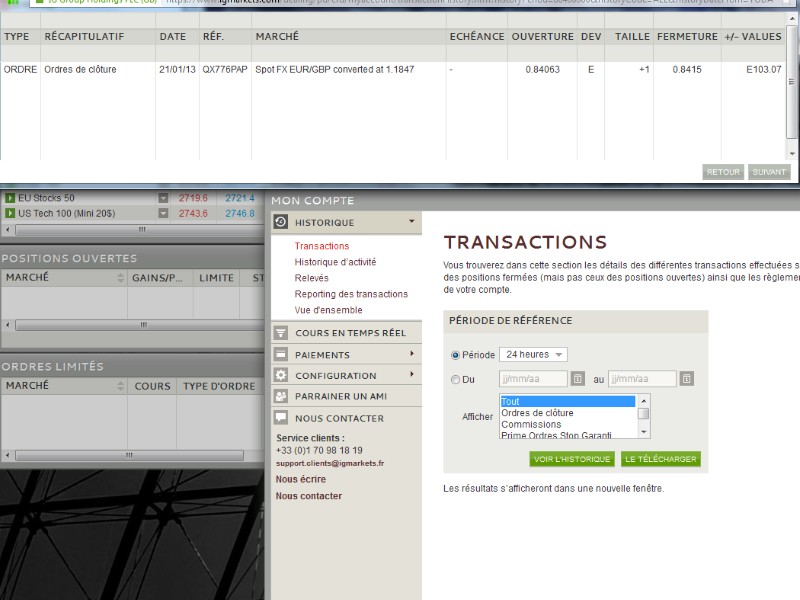Click the Suivant button

[769, 172]
